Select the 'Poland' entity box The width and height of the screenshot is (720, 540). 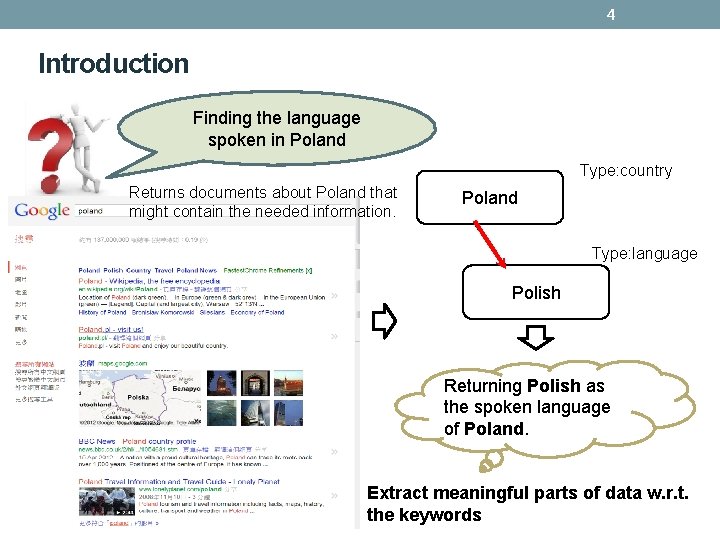click(x=489, y=197)
